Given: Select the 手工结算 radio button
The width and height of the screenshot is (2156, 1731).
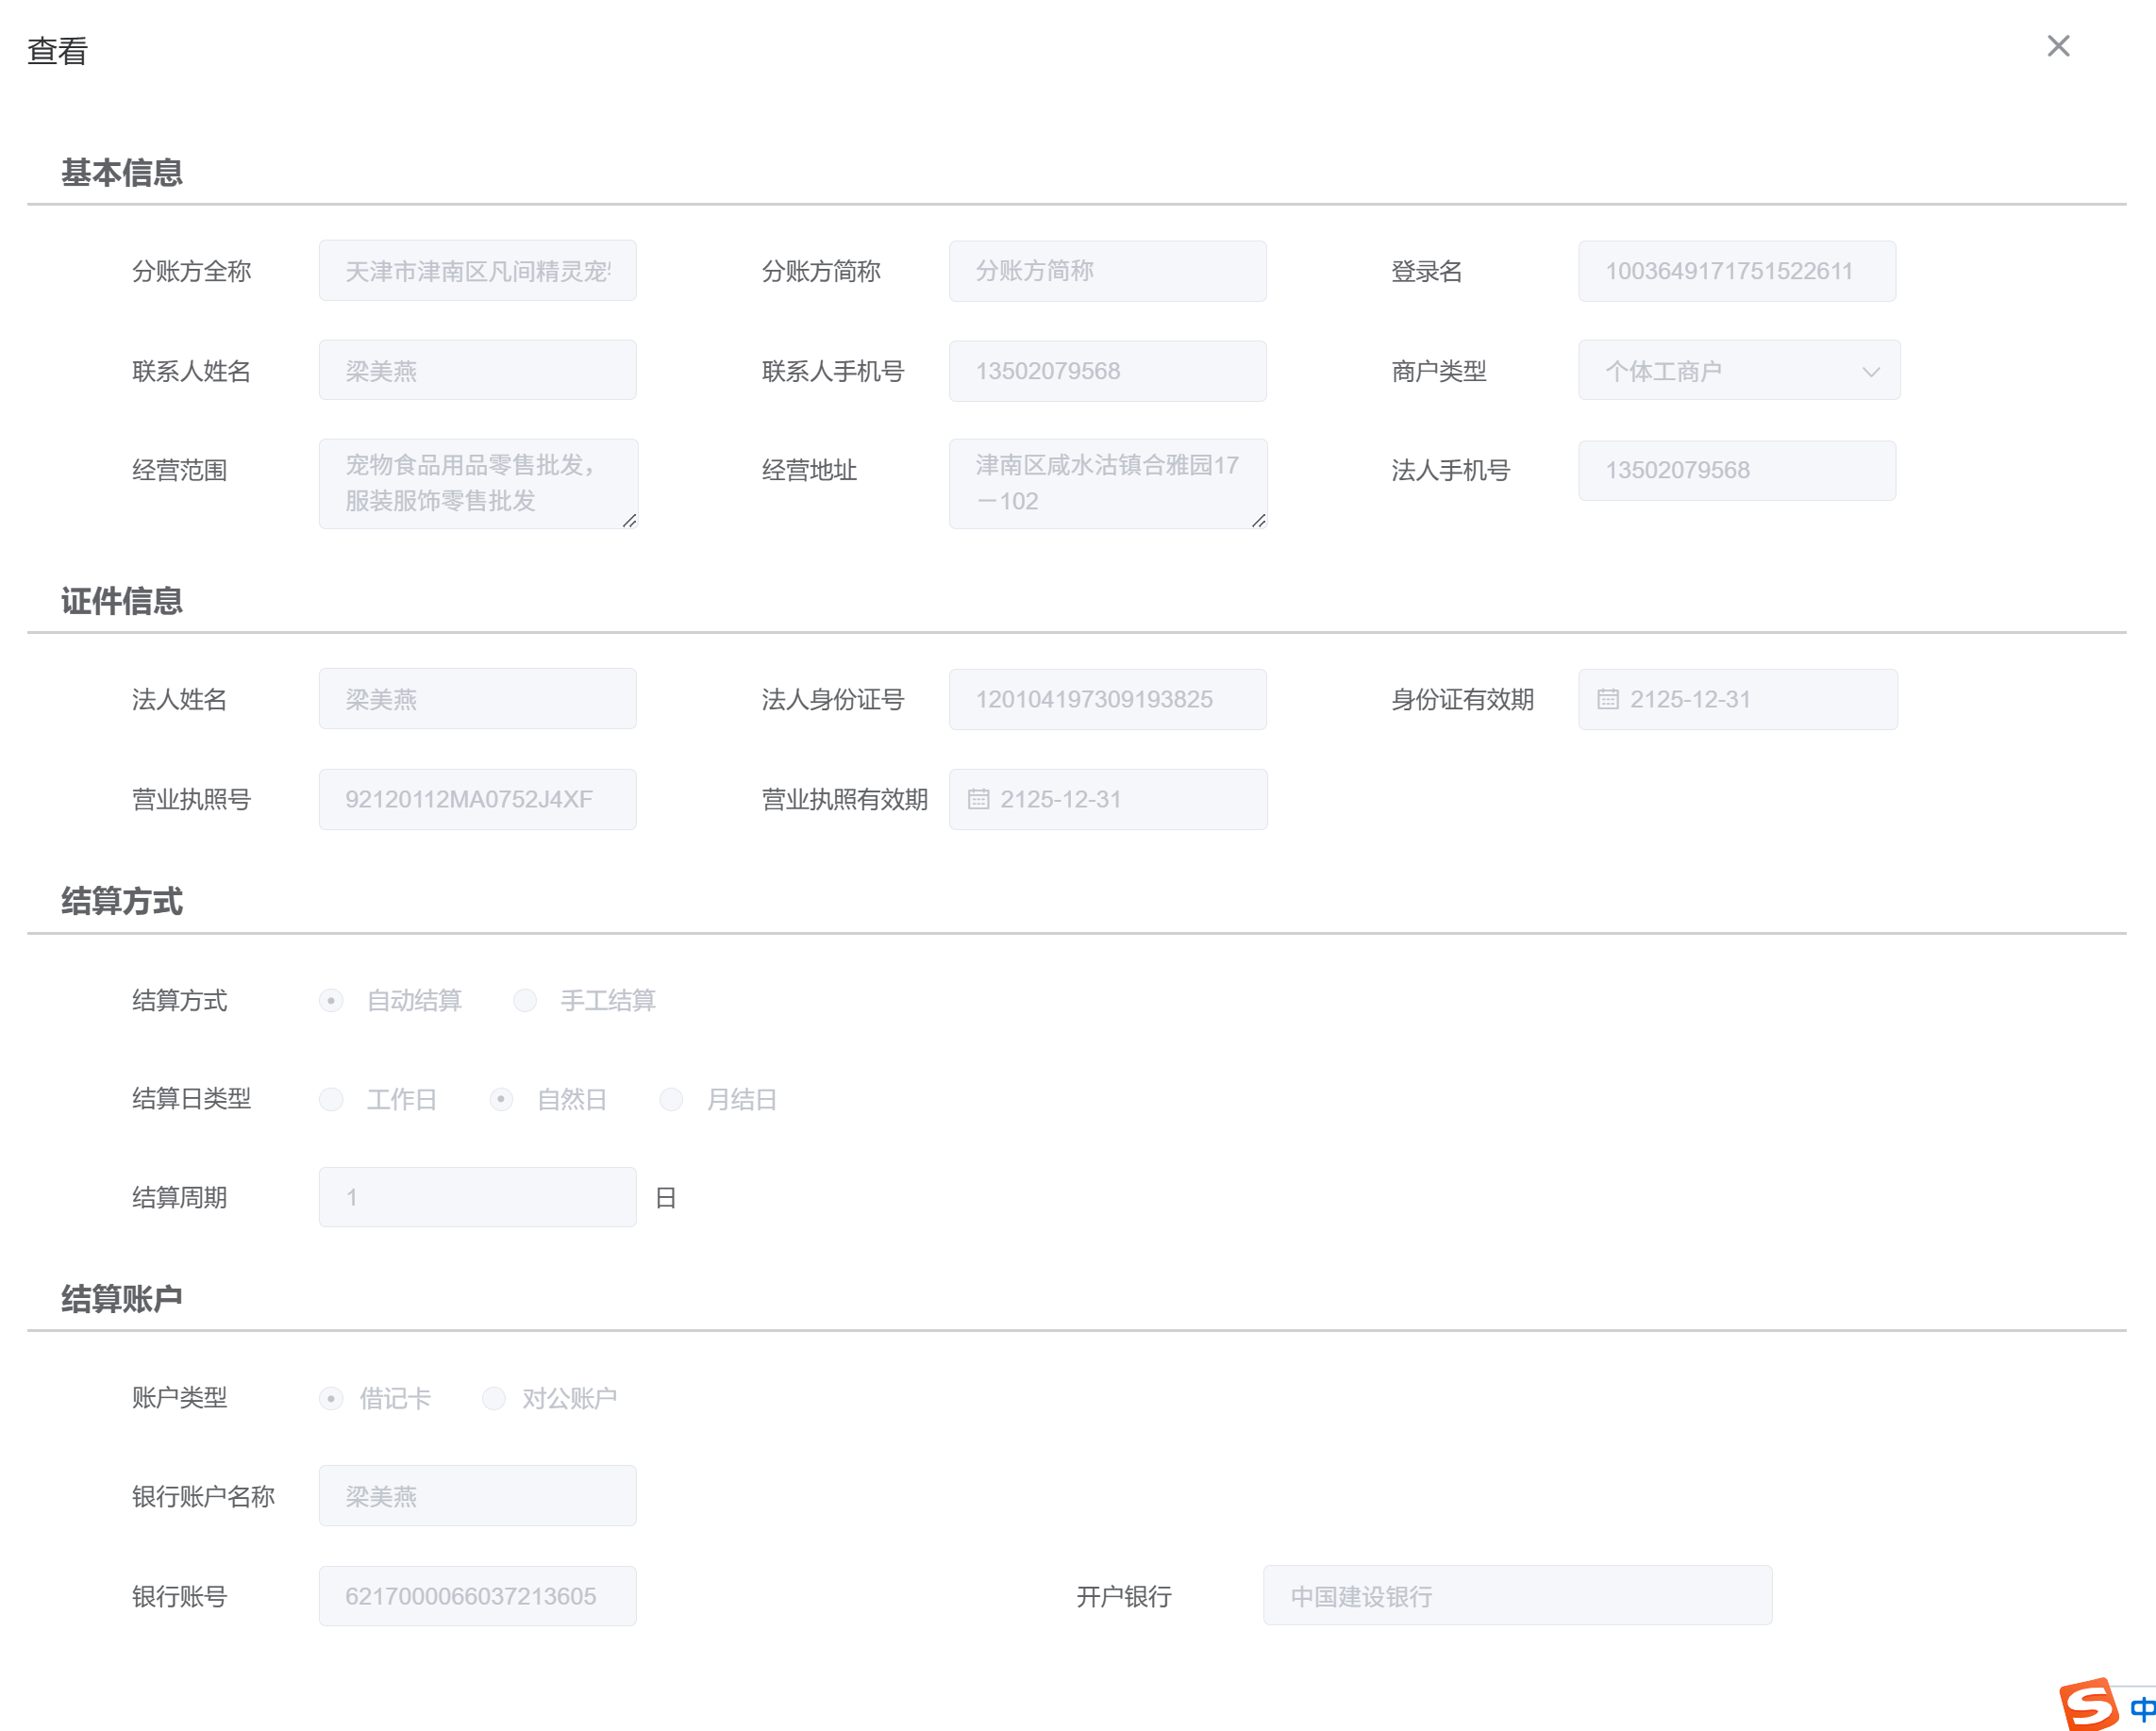Looking at the screenshot, I should coord(525,1000).
